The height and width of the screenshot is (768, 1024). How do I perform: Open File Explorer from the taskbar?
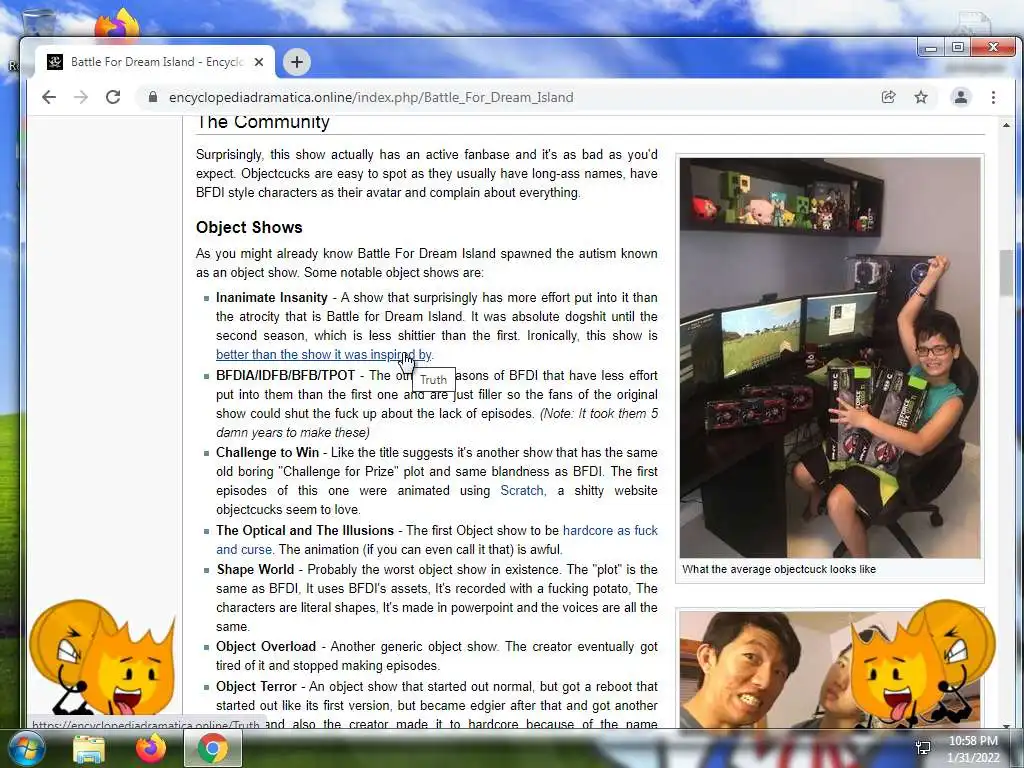tap(89, 749)
